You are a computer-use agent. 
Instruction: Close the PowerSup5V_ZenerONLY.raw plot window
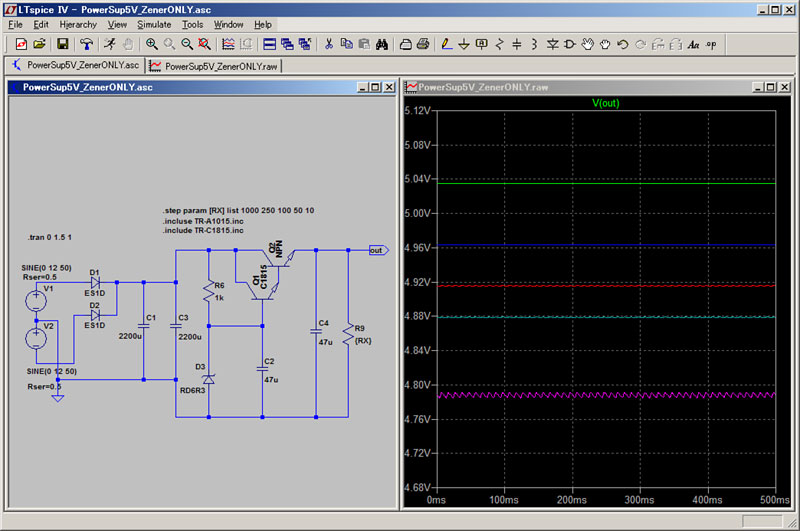785,87
